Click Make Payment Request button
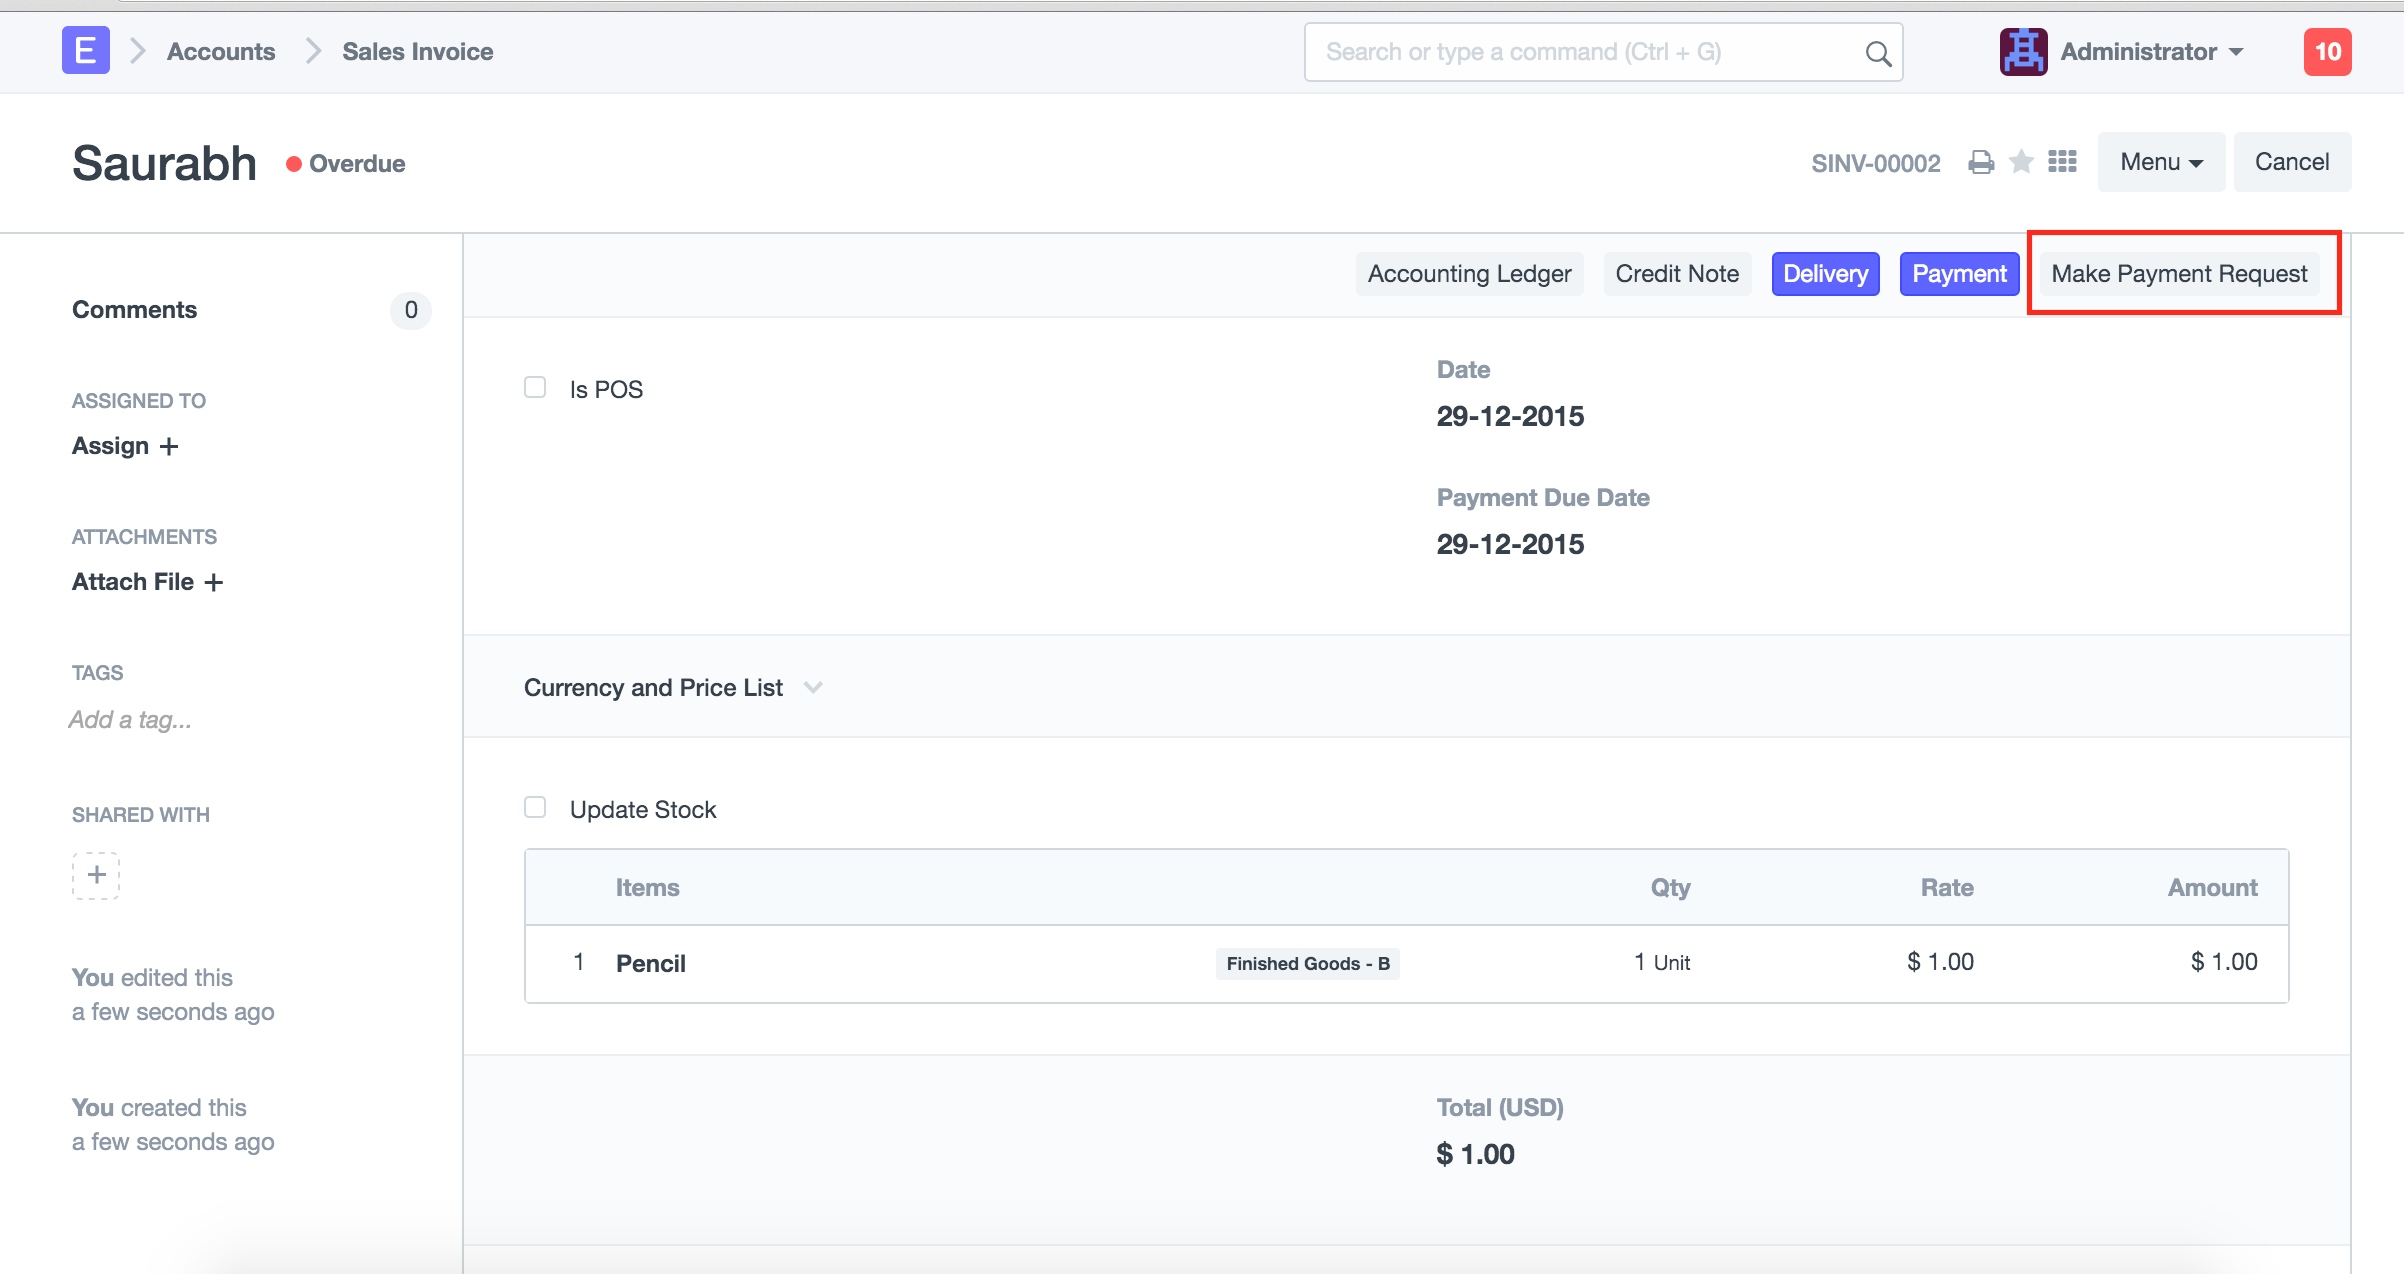This screenshot has width=2404, height=1274. point(2179,274)
